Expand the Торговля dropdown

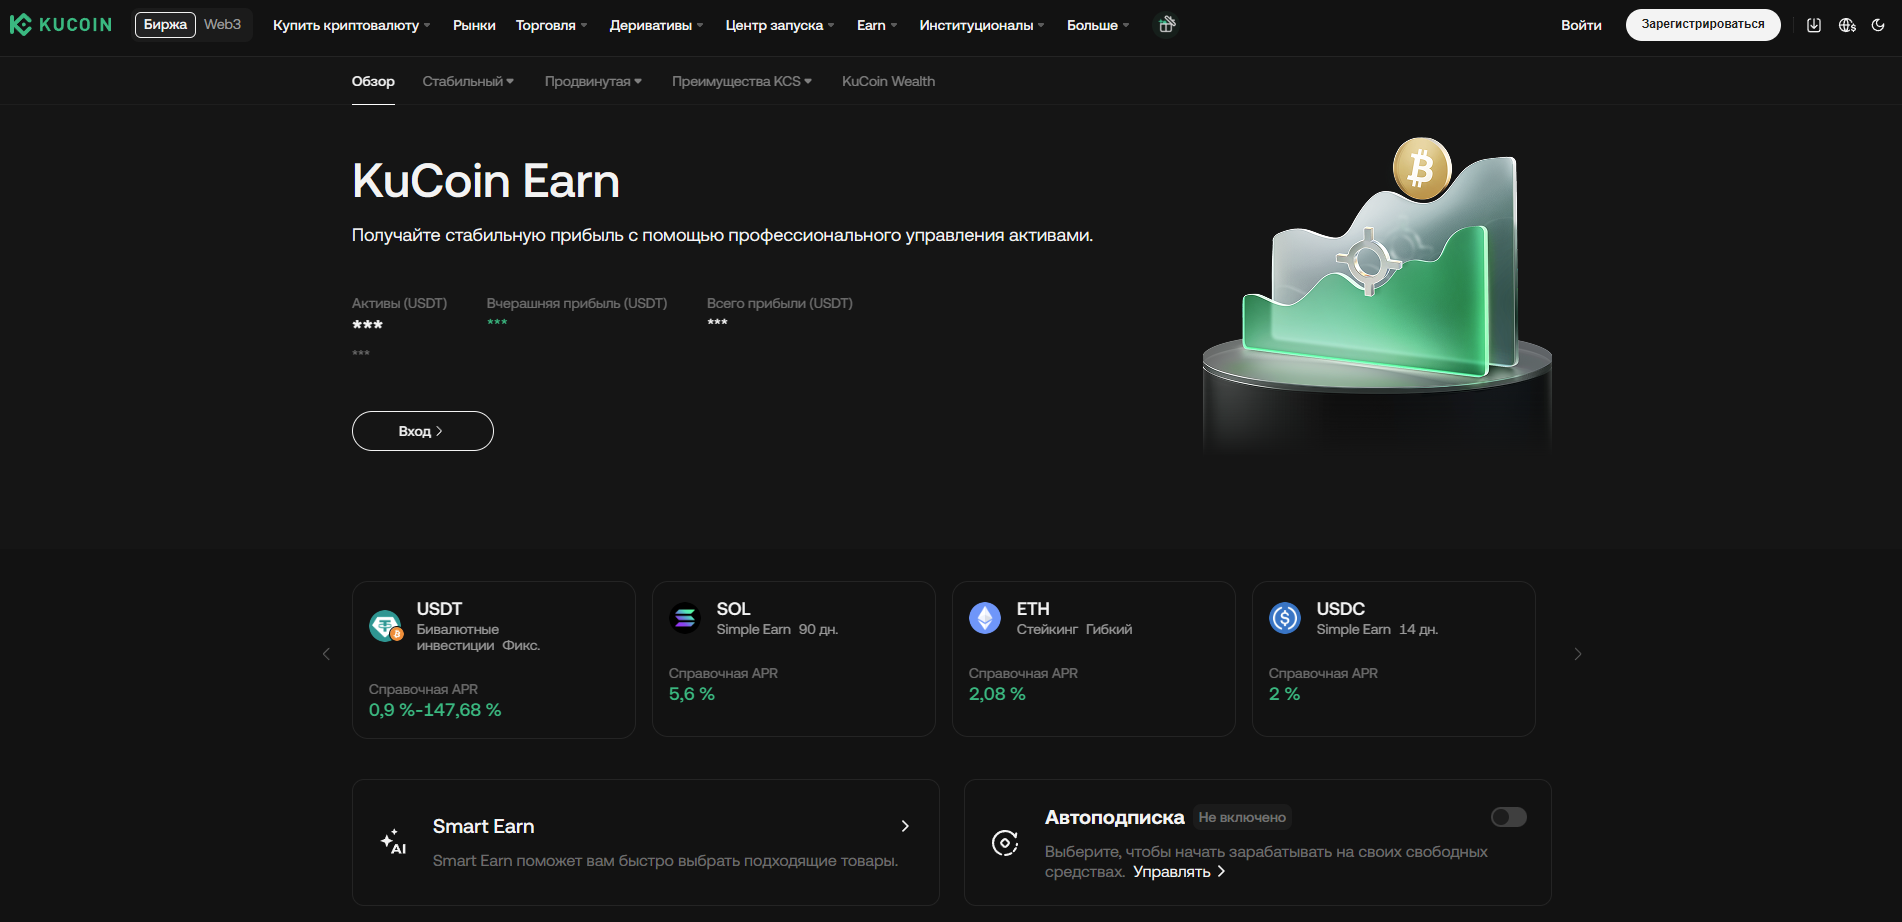pos(551,25)
